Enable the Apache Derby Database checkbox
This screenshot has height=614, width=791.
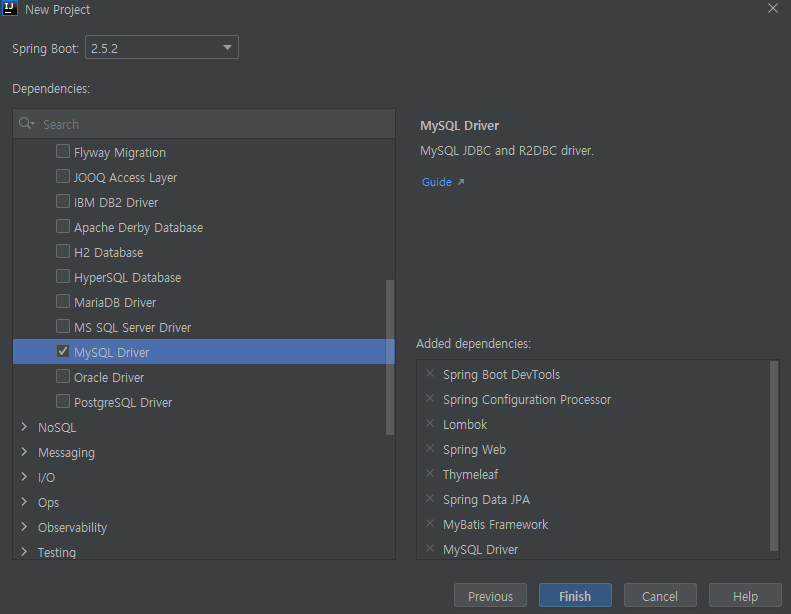coord(63,227)
